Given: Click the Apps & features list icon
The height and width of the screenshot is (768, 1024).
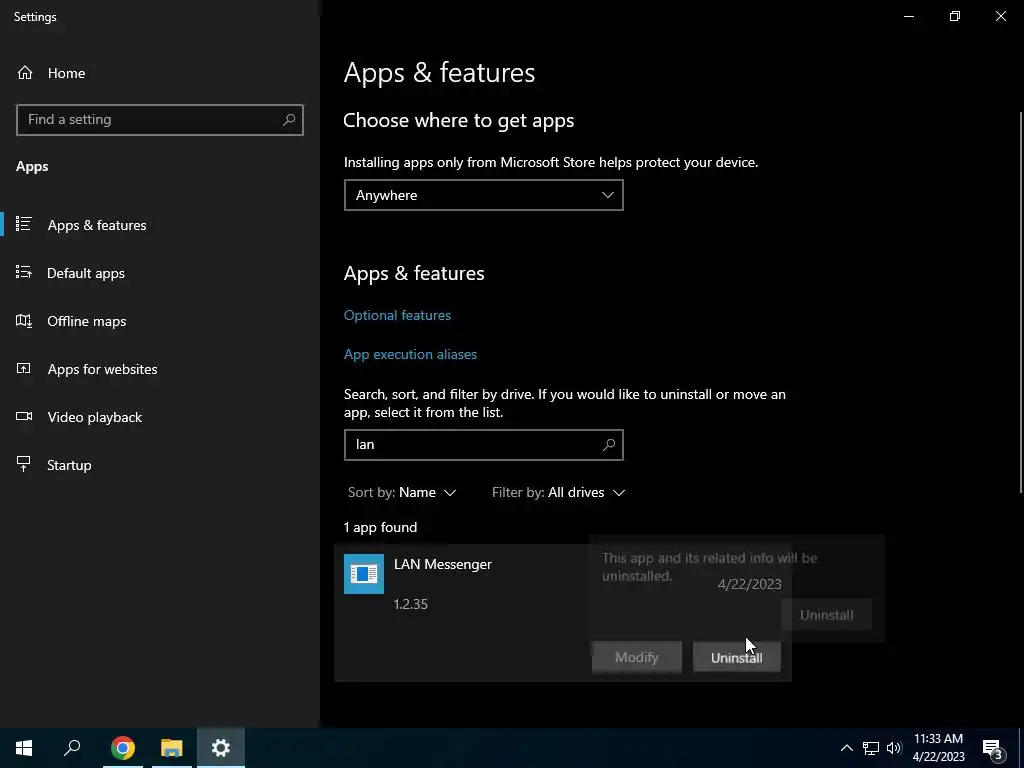Looking at the screenshot, I should 24,224.
